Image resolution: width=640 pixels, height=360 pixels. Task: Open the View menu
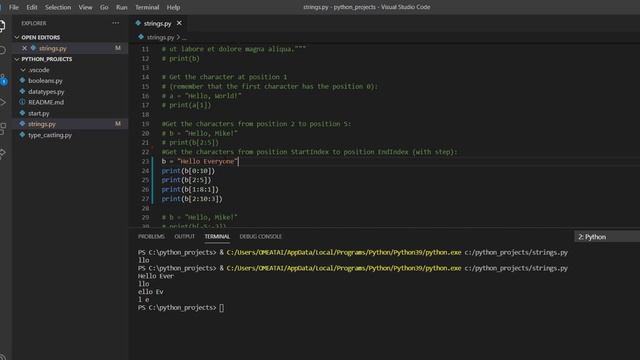tap(85, 7)
